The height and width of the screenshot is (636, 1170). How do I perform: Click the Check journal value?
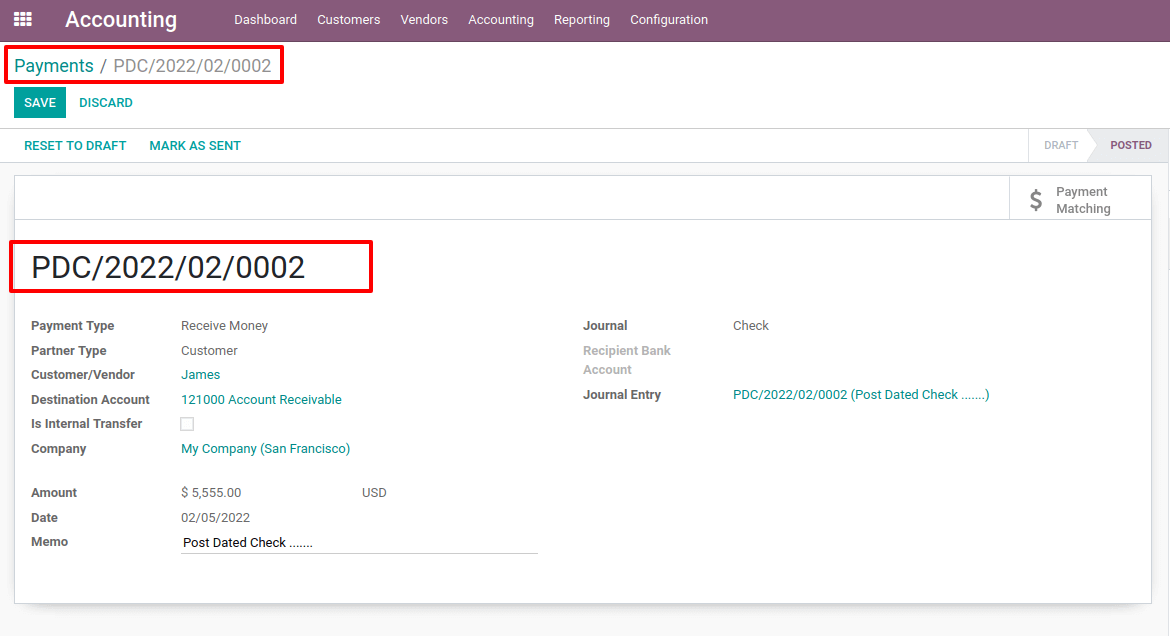click(x=751, y=325)
